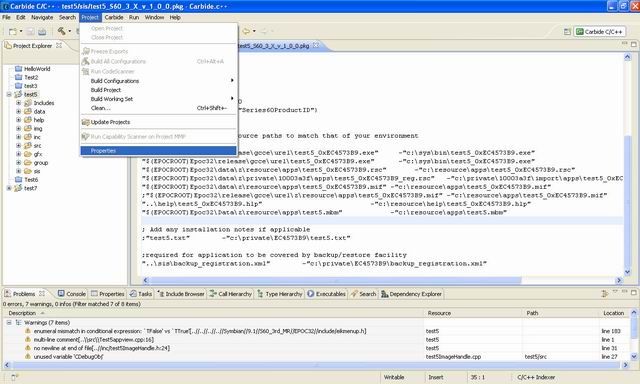Viewport: 640px width, 384px height.
Task: Select the HelloWorld project
Action: click(37, 69)
